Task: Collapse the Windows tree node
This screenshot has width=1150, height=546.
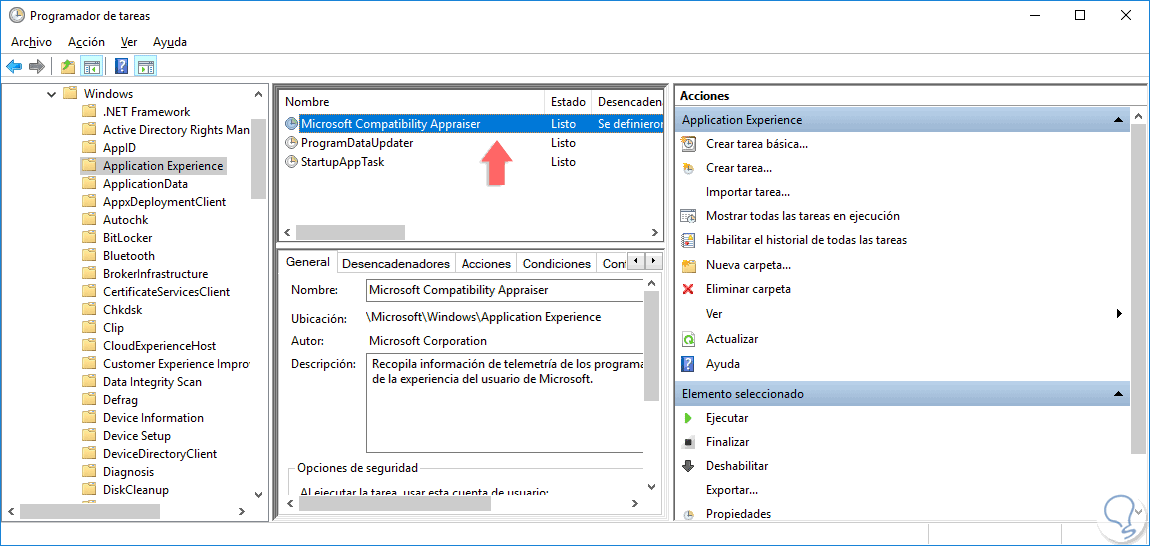Action: pyautogui.click(x=51, y=94)
